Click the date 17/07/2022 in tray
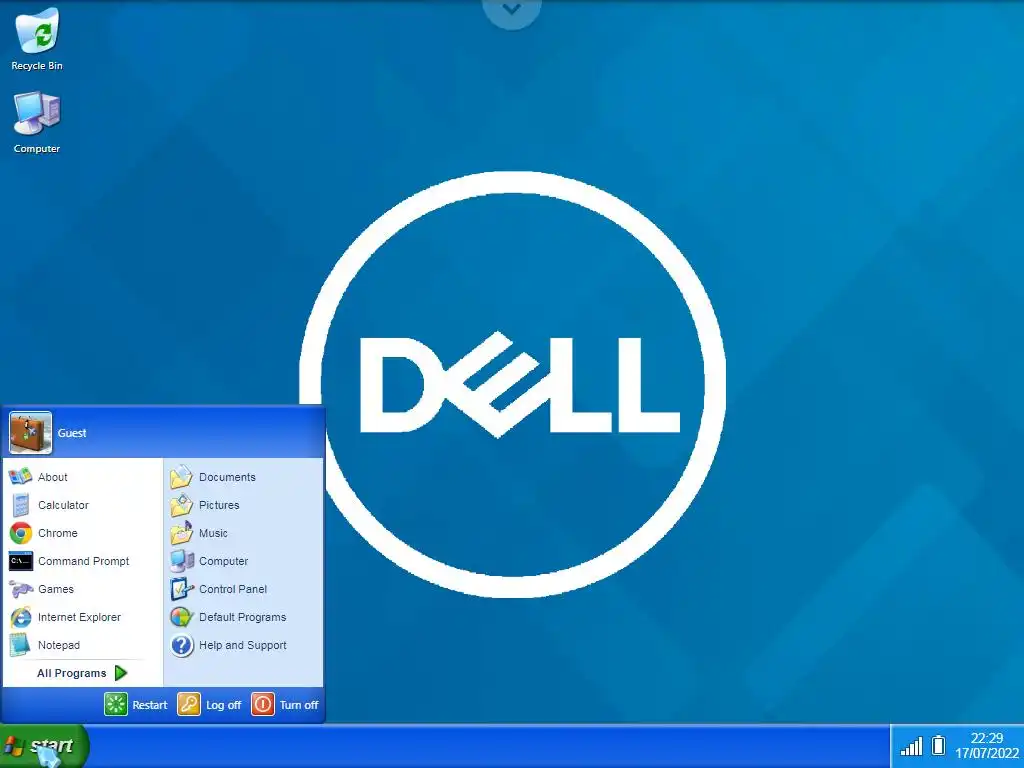Image resolution: width=1024 pixels, height=768 pixels. (x=987, y=754)
